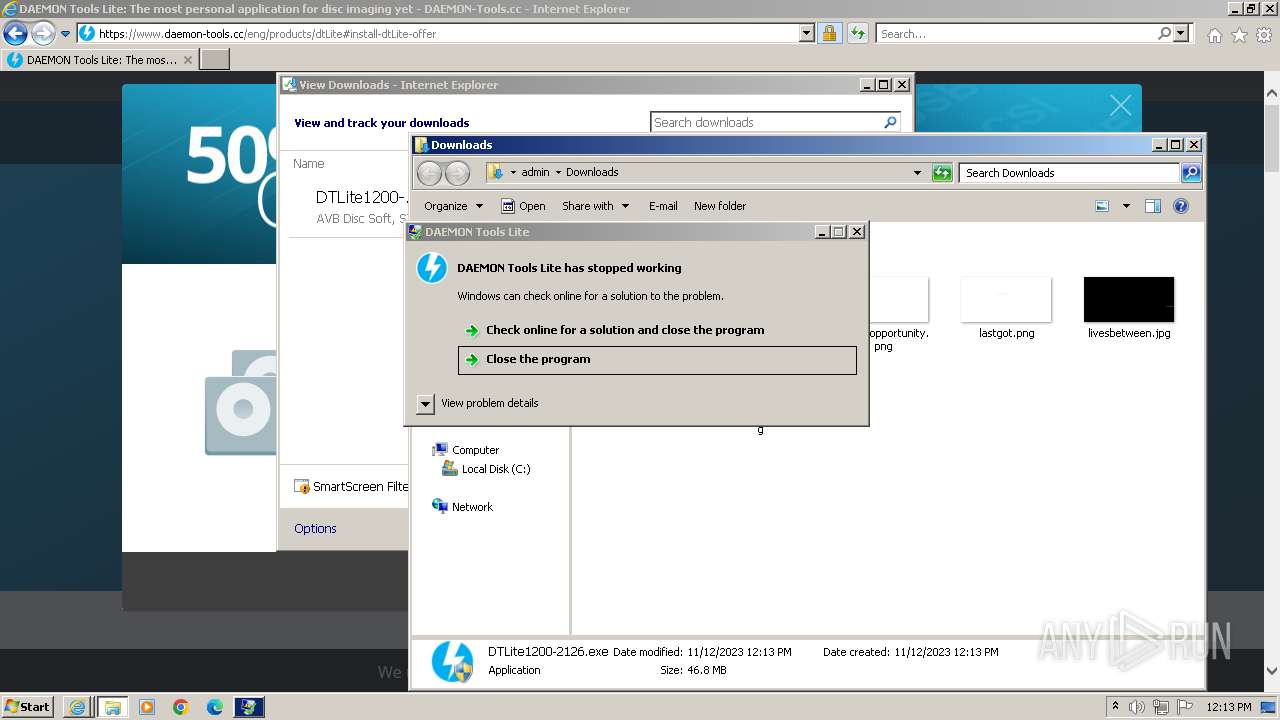Viewport: 1280px width, 720px height.
Task: Open media player taskbar icon
Action: 147,707
